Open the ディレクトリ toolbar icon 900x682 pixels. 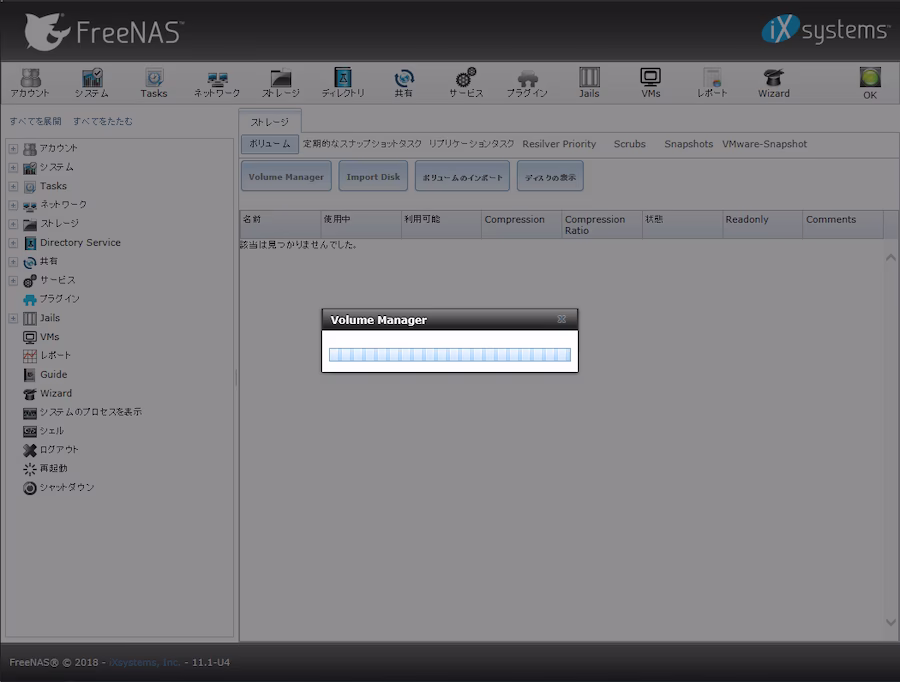coord(343,83)
